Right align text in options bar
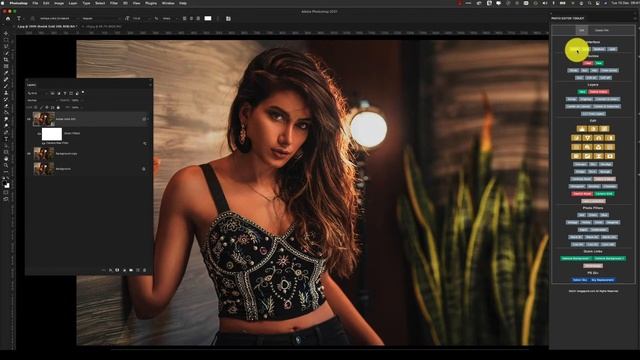The width and height of the screenshot is (640, 360). pyautogui.click(x=198, y=18)
